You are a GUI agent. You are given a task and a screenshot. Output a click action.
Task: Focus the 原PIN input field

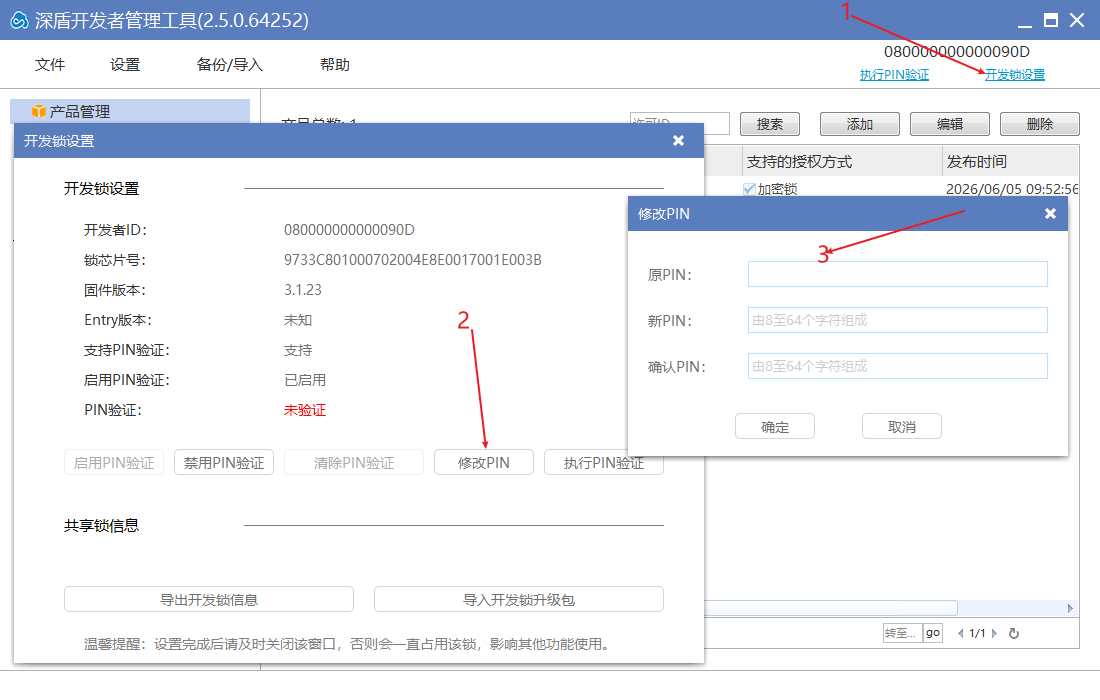(898, 274)
